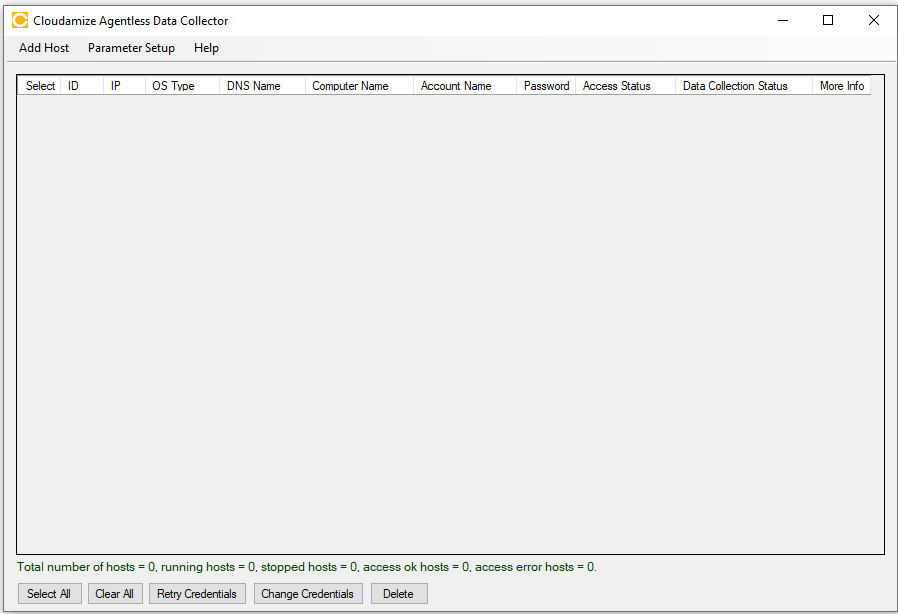This screenshot has height=614, width=898.
Task: Open the Parameter Setup menu
Action: point(131,48)
